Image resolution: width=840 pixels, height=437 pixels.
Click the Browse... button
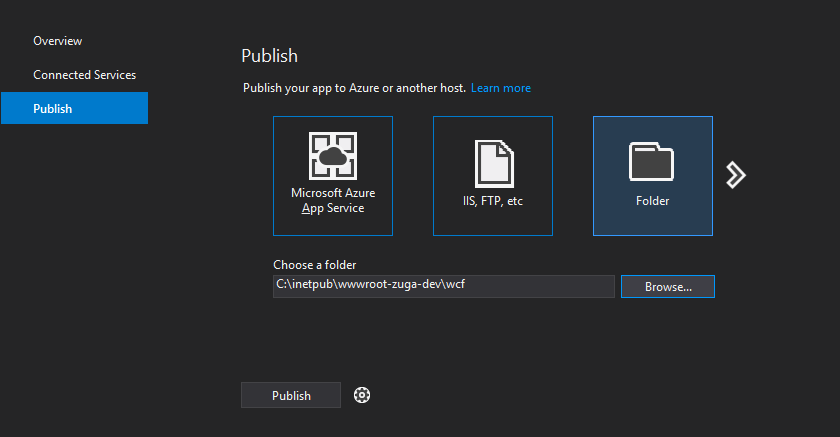pos(668,287)
